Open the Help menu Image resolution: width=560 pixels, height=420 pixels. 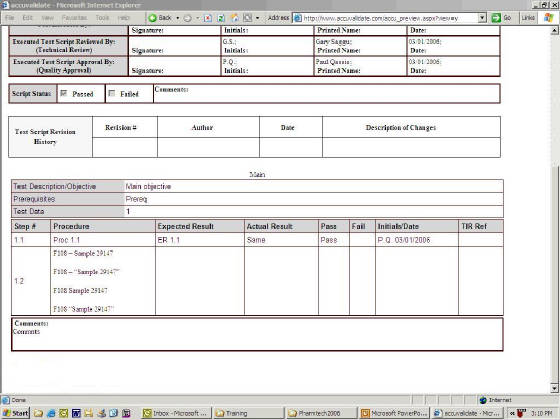tap(123, 18)
